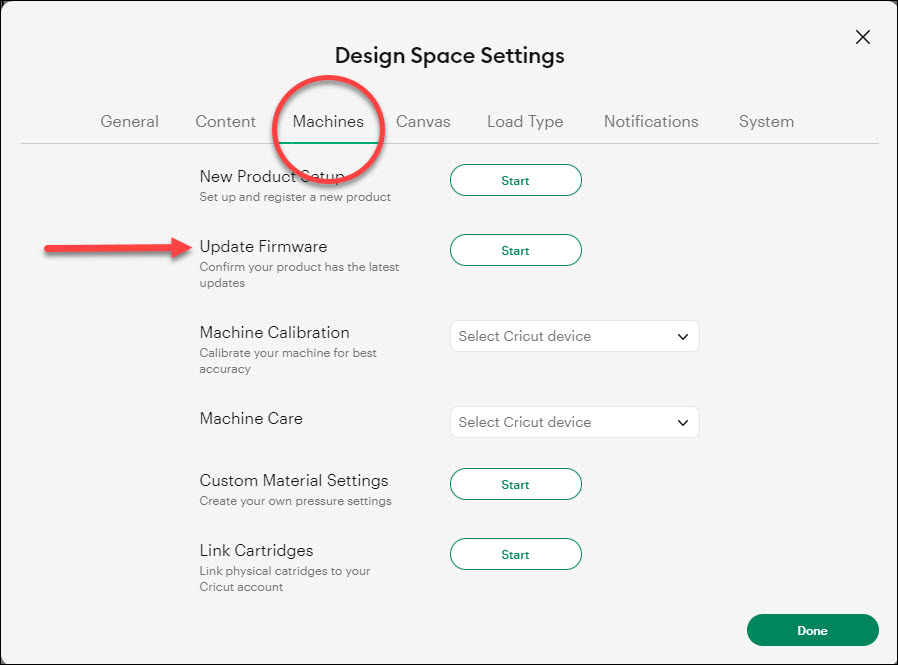Open the Content tab
This screenshot has height=665, width=898.
coord(225,121)
